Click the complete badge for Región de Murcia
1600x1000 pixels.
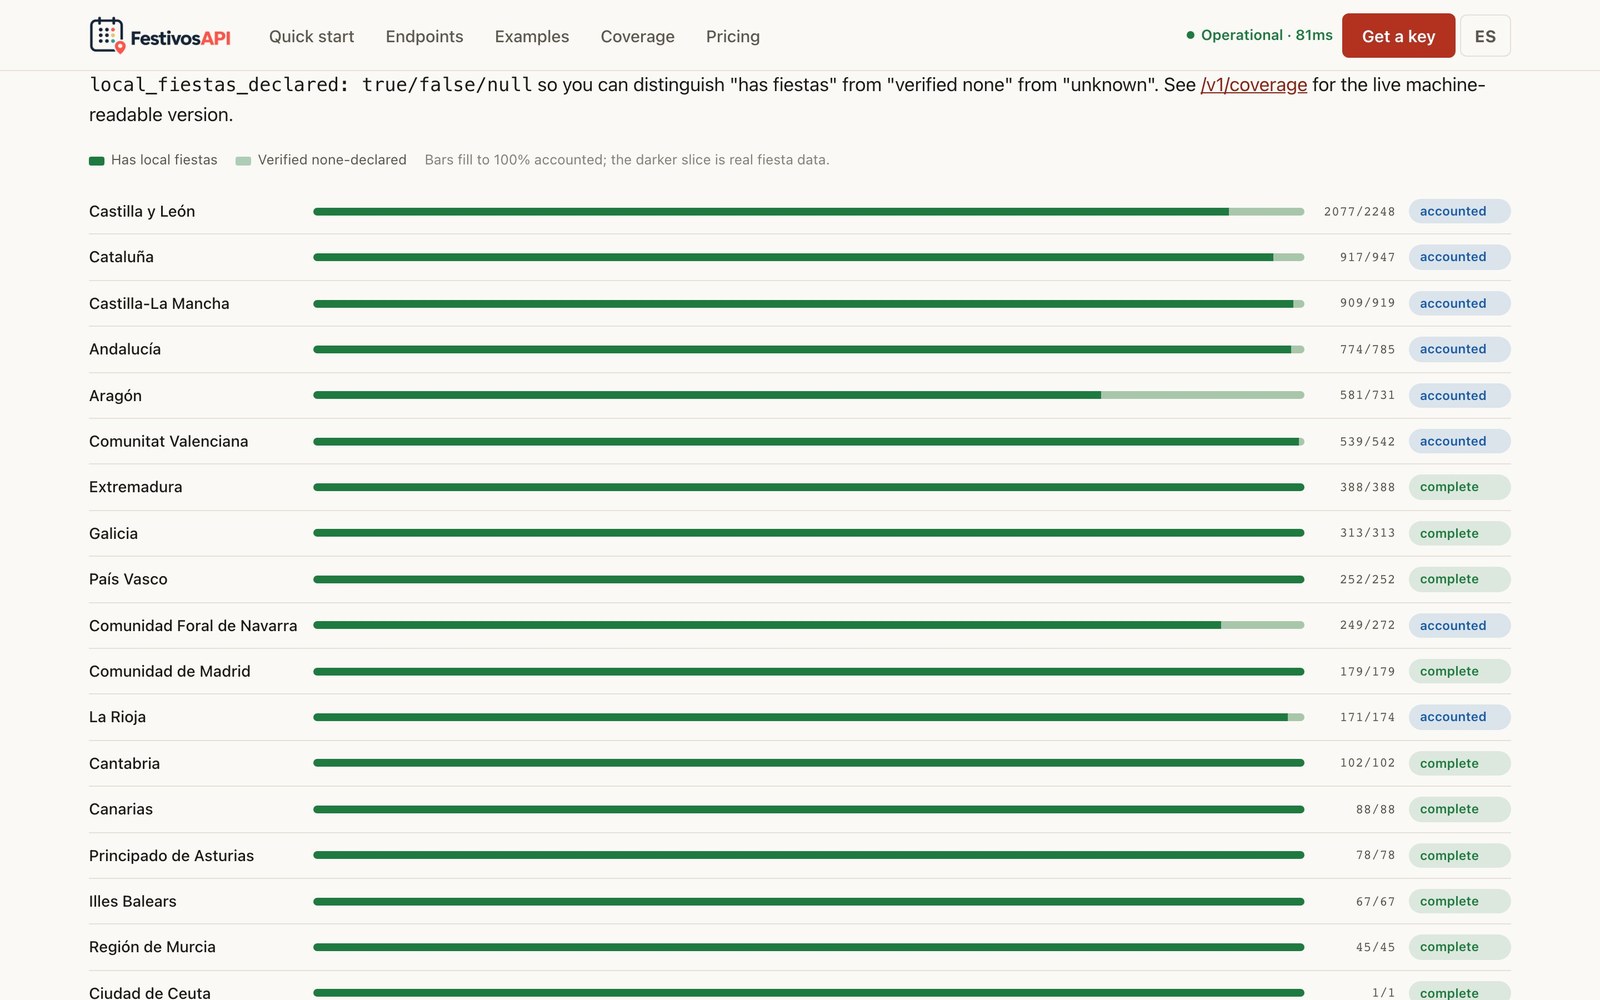[x=1459, y=947]
